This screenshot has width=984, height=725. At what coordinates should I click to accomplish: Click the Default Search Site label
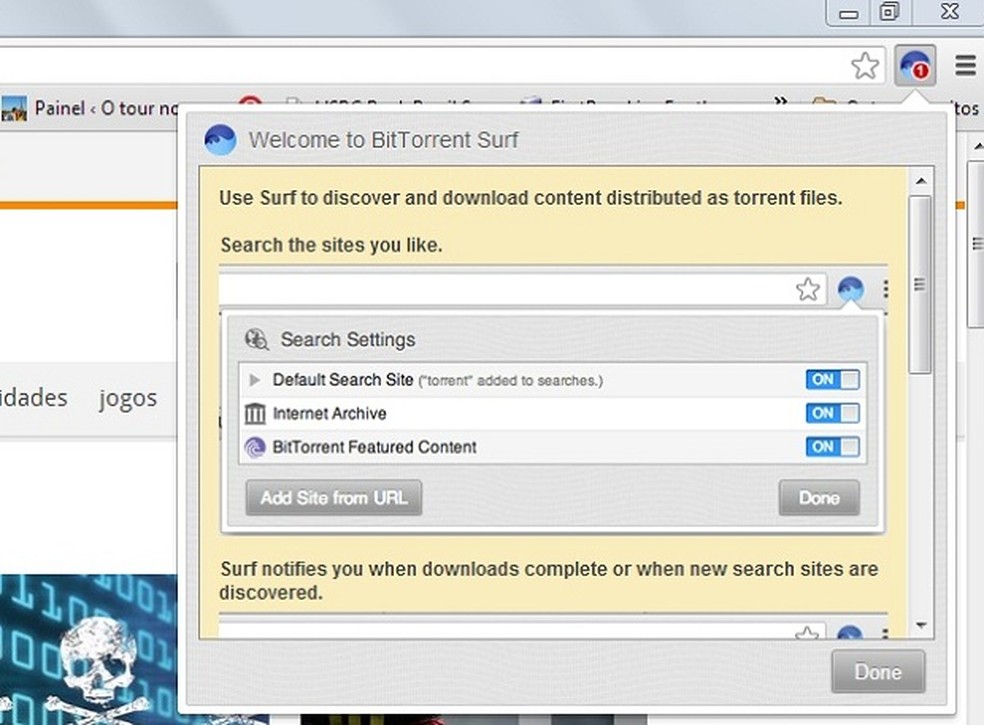pyautogui.click(x=343, y=380)
